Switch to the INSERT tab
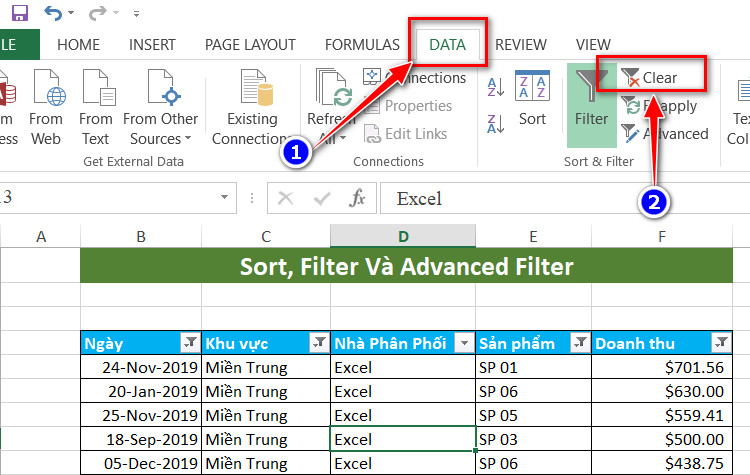This screenshot has width=750, height=475. pos(152,45)
